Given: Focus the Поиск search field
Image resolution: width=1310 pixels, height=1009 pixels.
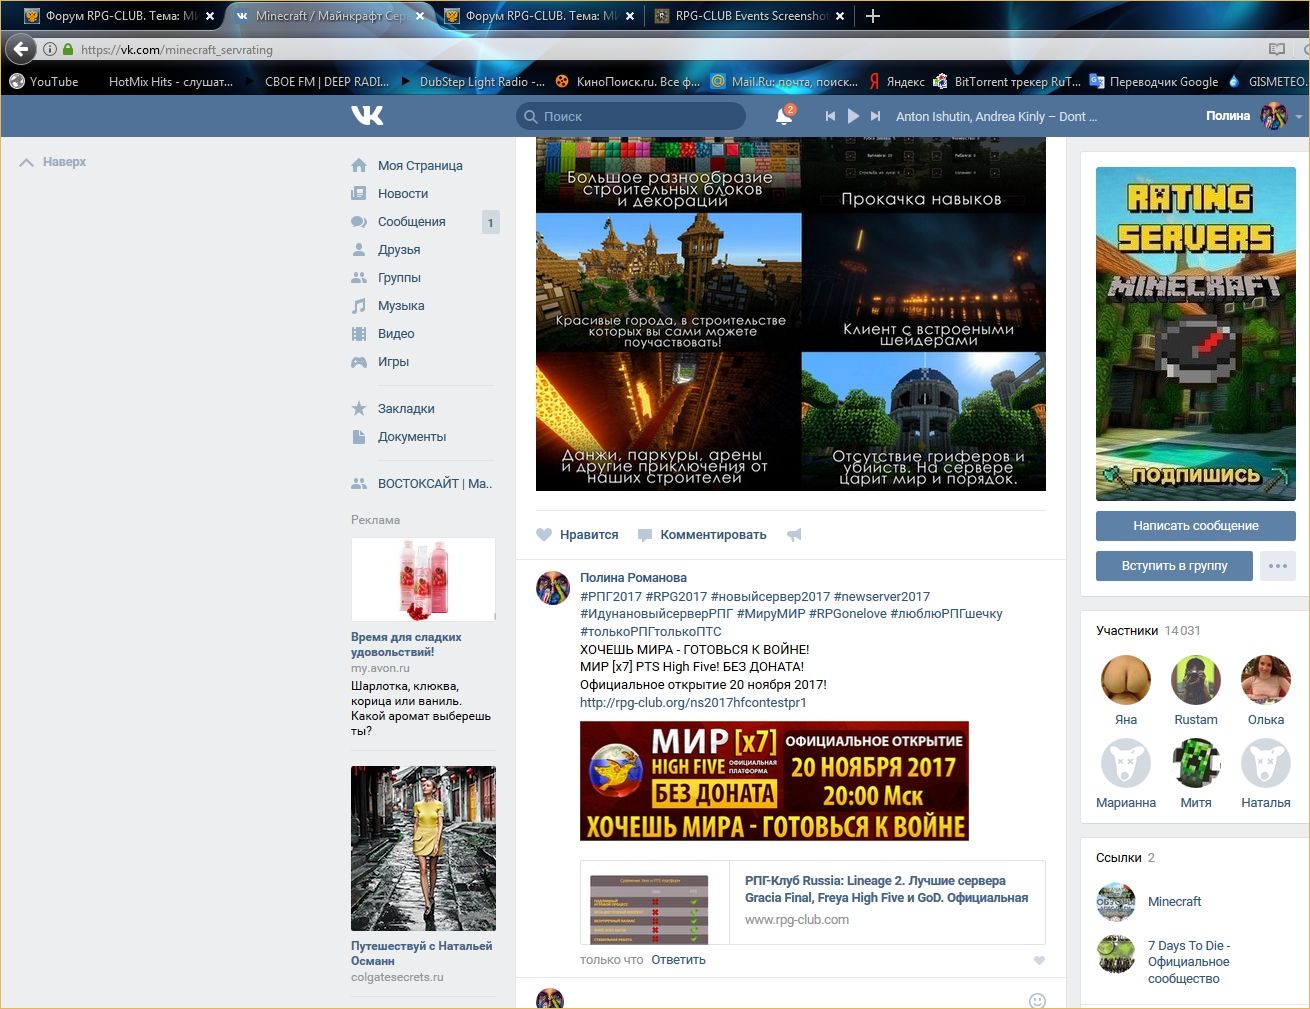Looking at the screenshot, I should pos(640,116).
